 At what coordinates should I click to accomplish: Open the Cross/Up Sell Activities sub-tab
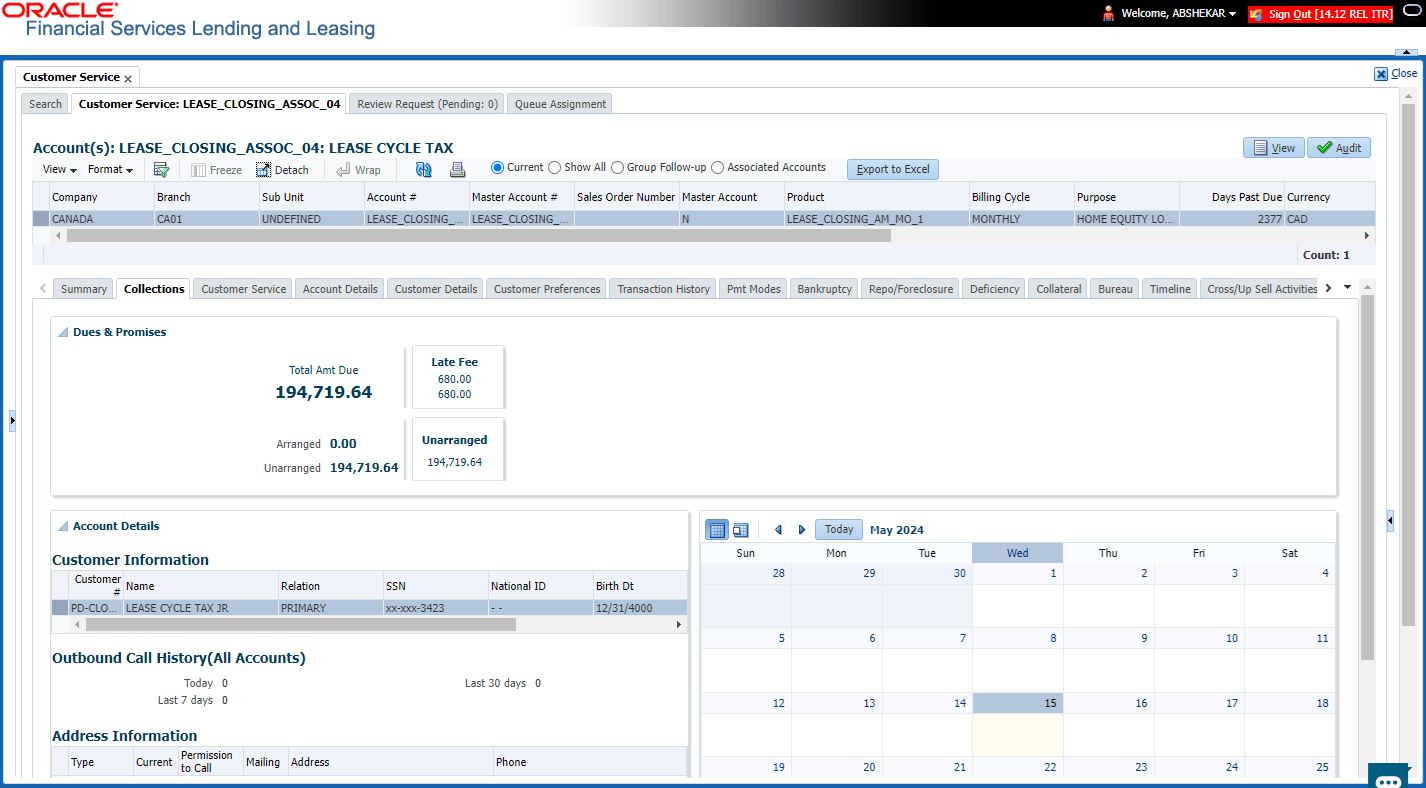tap(1262, 289)
